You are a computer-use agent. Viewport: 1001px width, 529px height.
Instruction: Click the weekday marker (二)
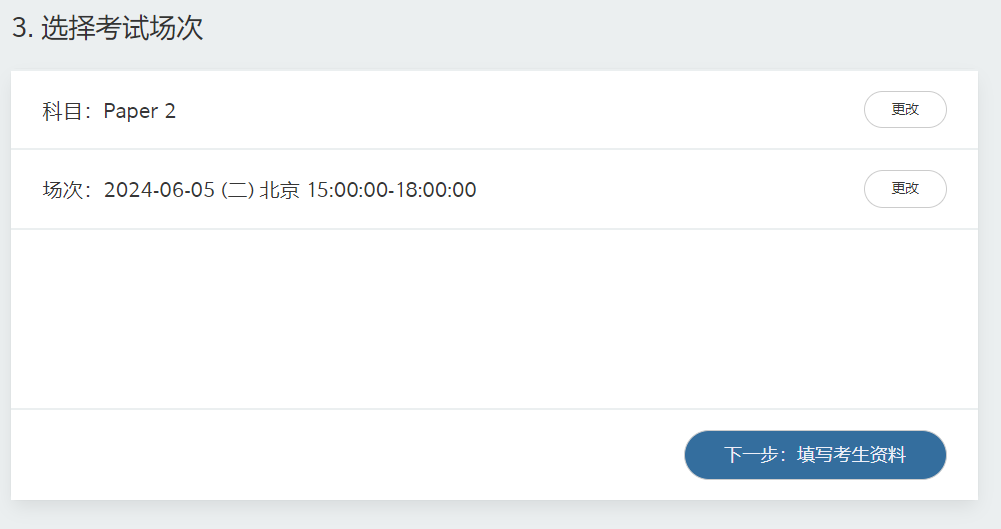click(x=237, y=190)
